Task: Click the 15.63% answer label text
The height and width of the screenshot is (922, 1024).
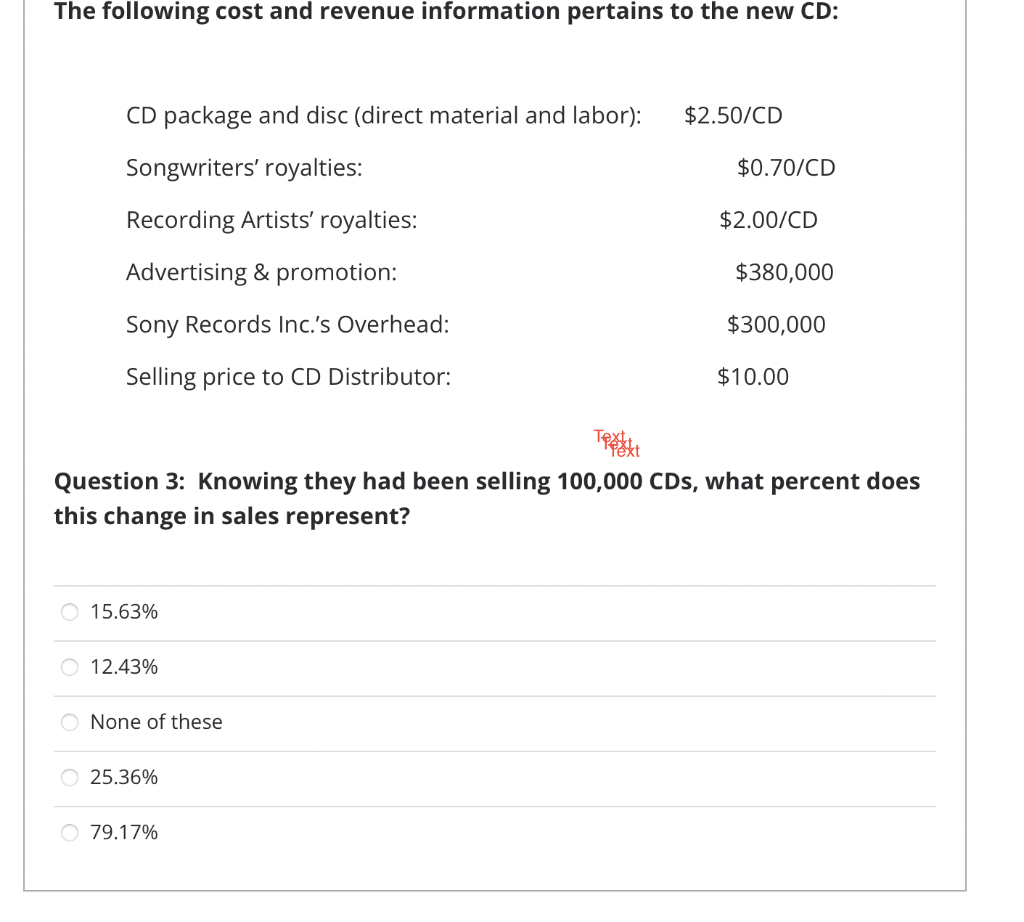Action: point(123,612)
